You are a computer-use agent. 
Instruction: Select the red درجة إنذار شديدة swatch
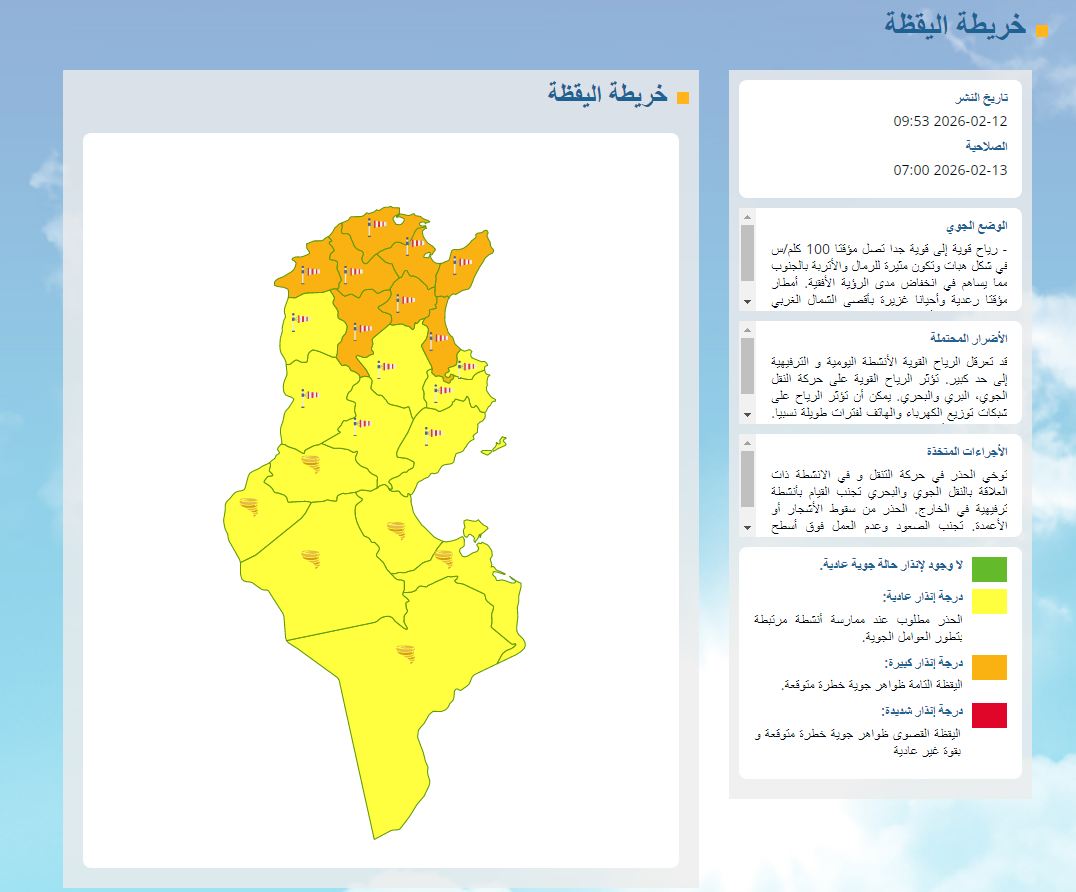tap(989, 715)
